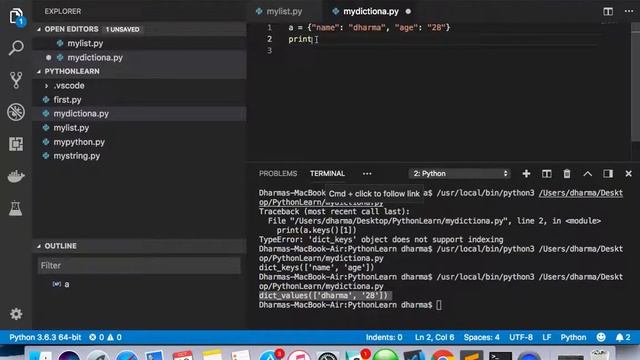
Task: Switch to the Problems panel tab
Action: click(278, 173)
